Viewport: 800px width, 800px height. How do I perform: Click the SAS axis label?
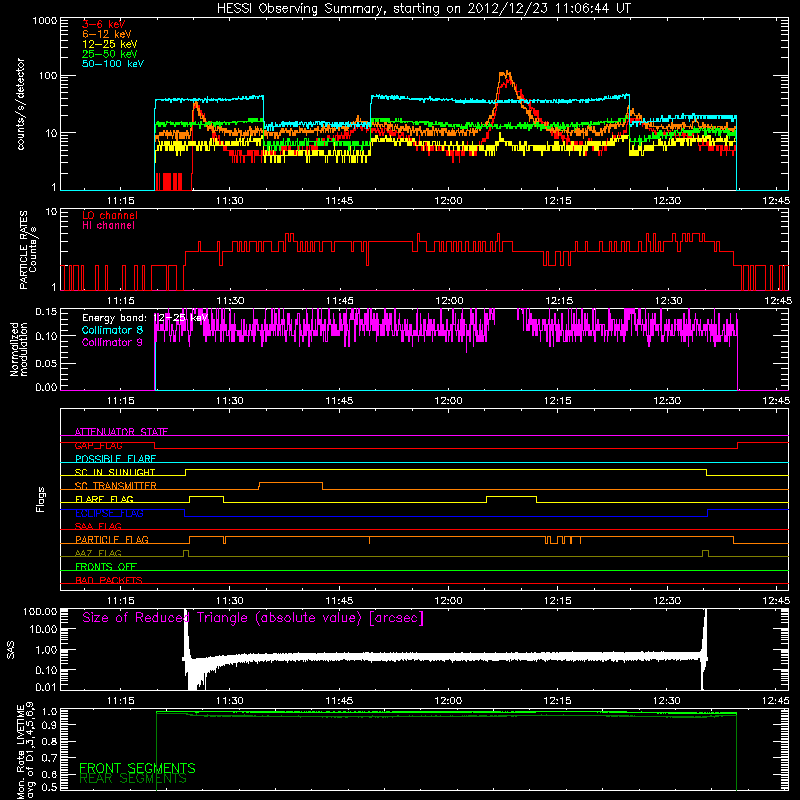[11, 650]
